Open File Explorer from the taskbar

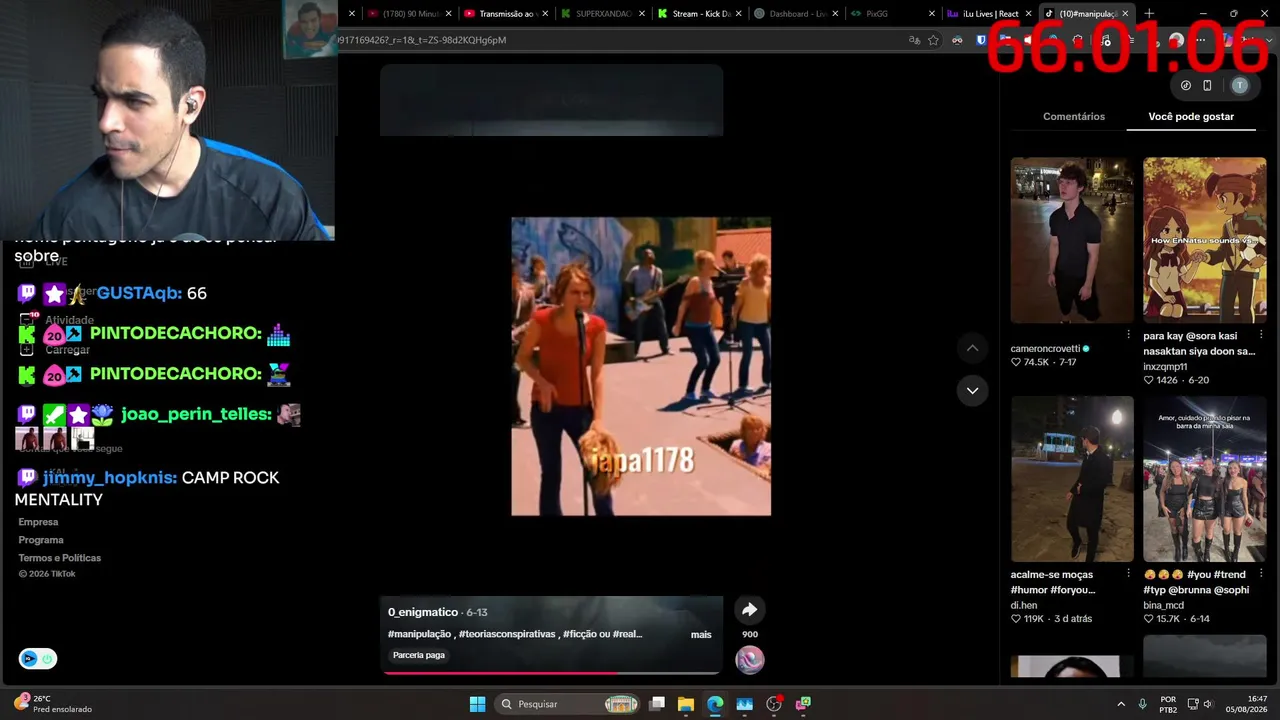click(x=686, y=704)
